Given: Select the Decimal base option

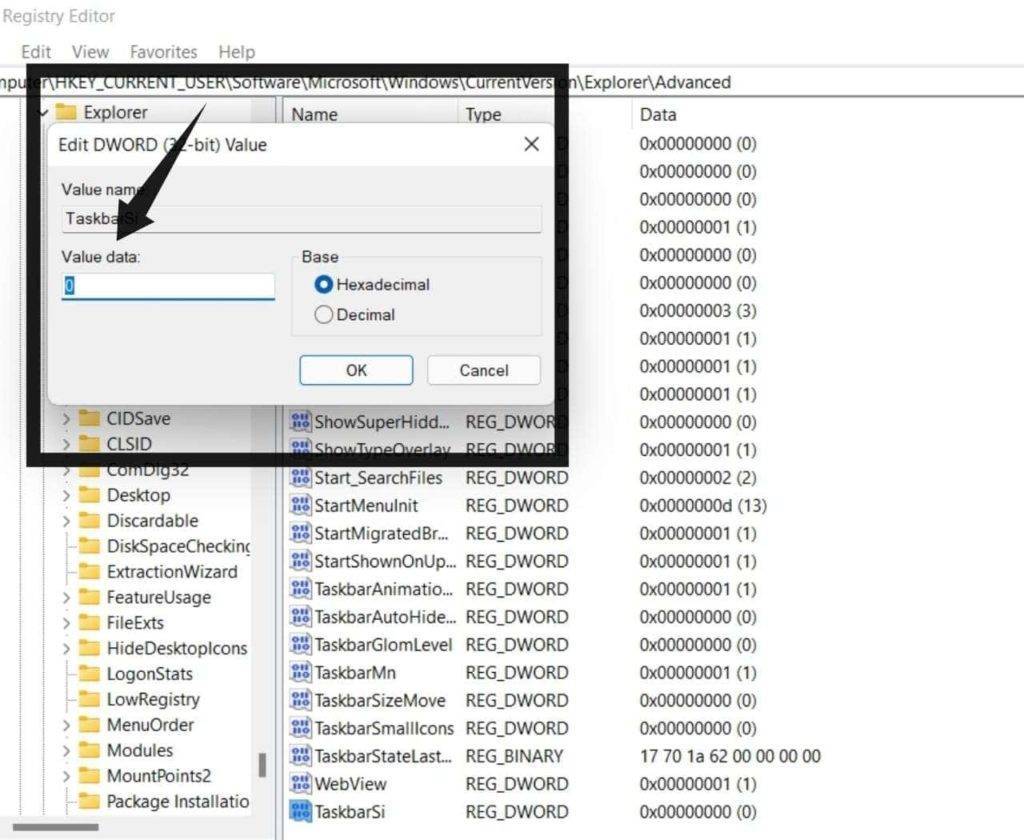Looking at the screenshot, I should pos(323,313).
